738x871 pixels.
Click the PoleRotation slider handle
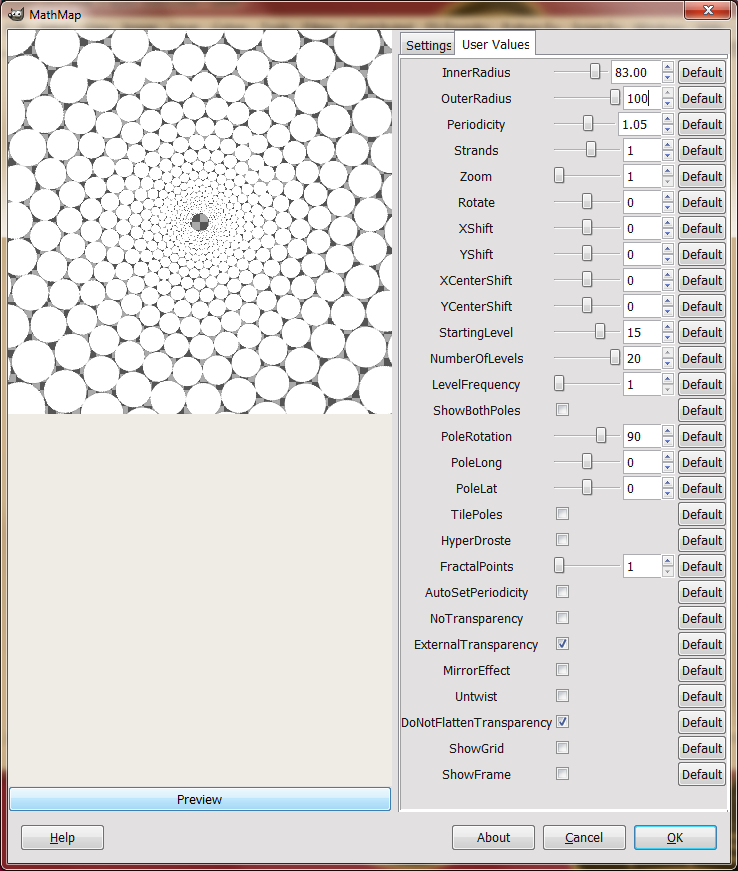pos(601,435)
